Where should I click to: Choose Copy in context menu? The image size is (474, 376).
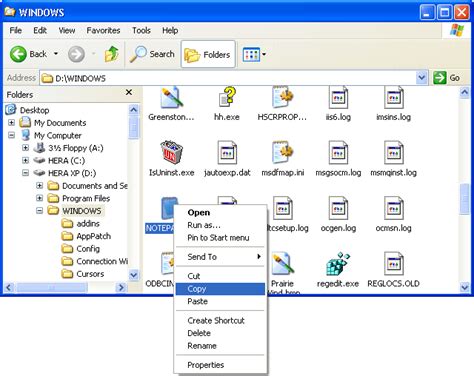tap(220, 289)
